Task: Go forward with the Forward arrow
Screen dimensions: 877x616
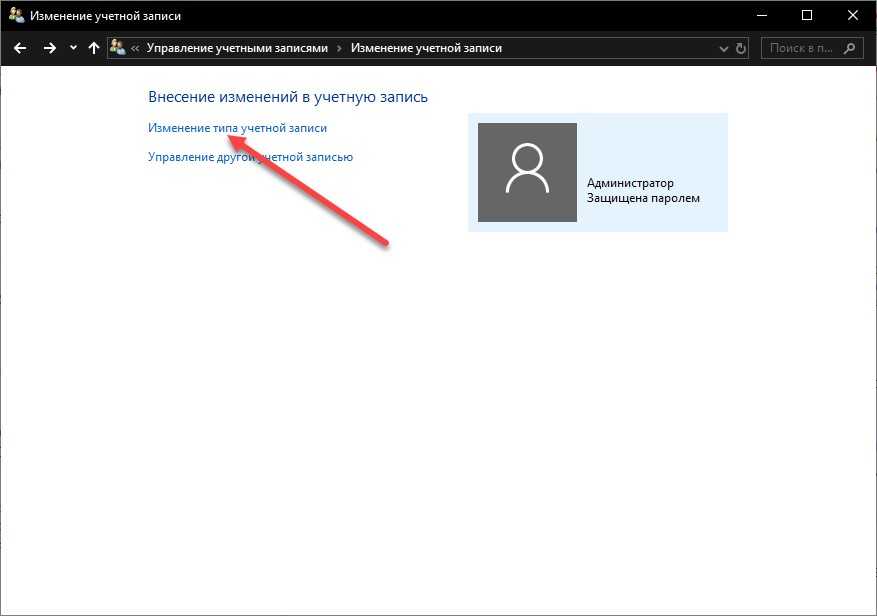Action: coord(50,48)
